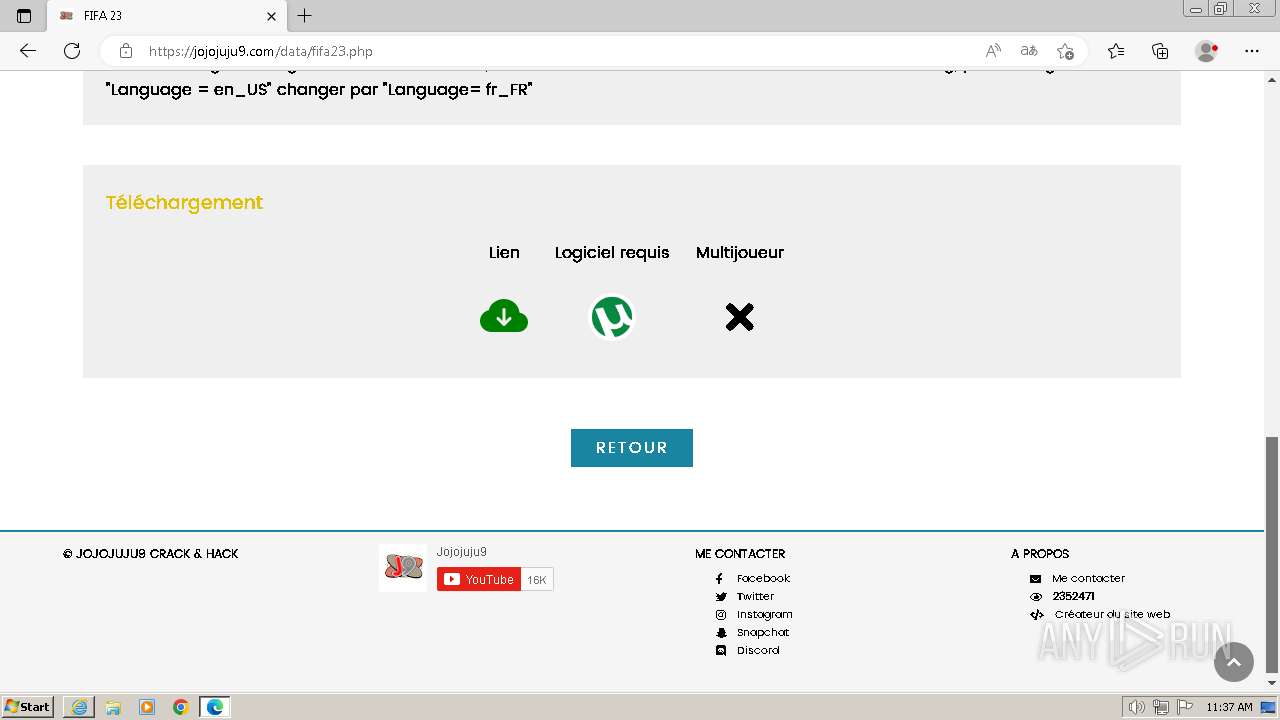Click the volume speaker tray icon
This screenshot has width=1280, height=720.
pyautogui.click(x=1137, y=707)
